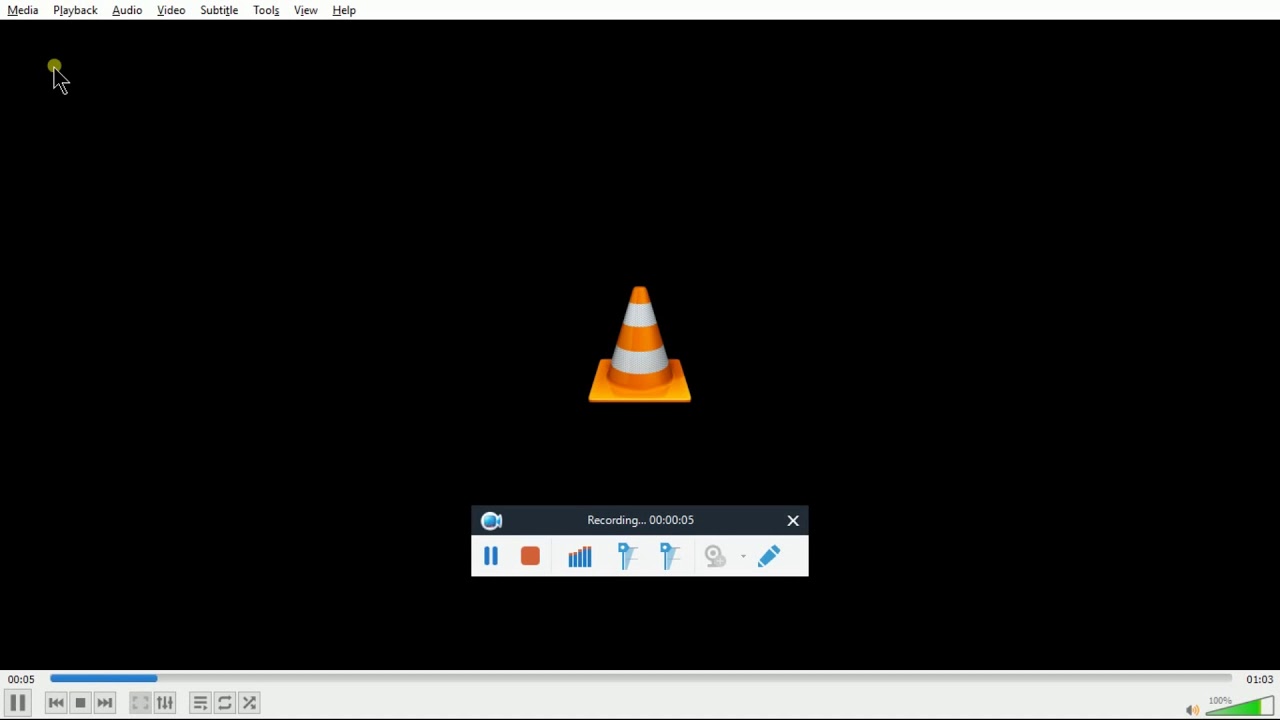Screen dimensions: 1280x720
Task: Click the total duration 01:03
Action: [1259, 680]
